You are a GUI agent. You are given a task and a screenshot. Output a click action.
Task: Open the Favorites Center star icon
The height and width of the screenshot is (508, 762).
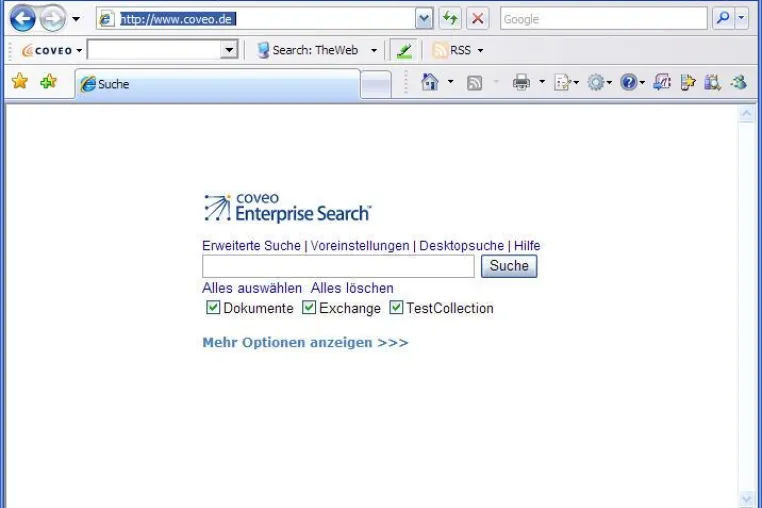click(20, 81)
